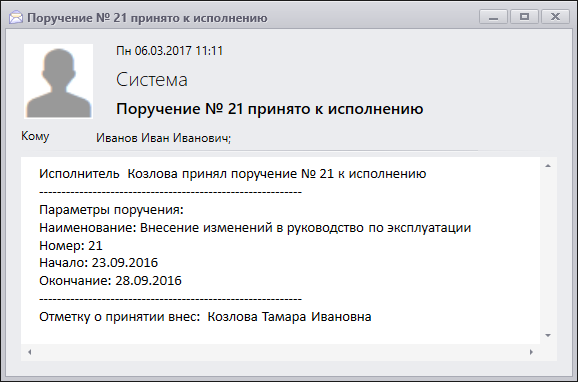Click recipient Иванов Иван Иванович
The width and height of the screenshot is (578, 382).
click(163, 138)
